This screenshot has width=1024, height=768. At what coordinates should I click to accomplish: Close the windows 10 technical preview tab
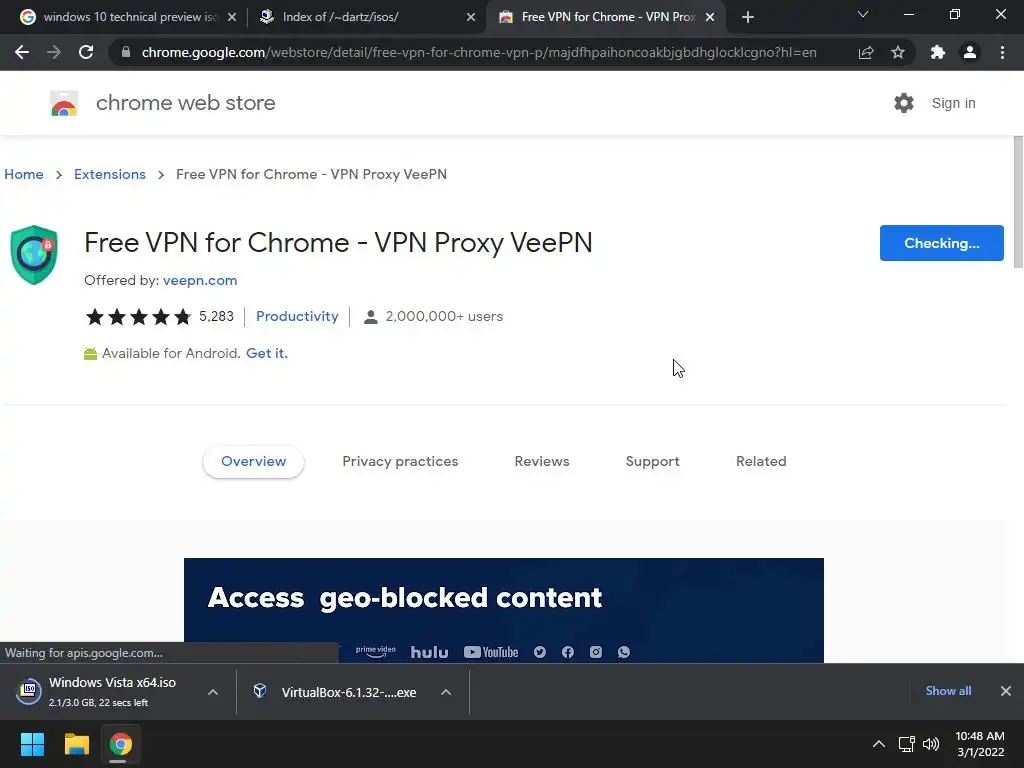[232, 17]
